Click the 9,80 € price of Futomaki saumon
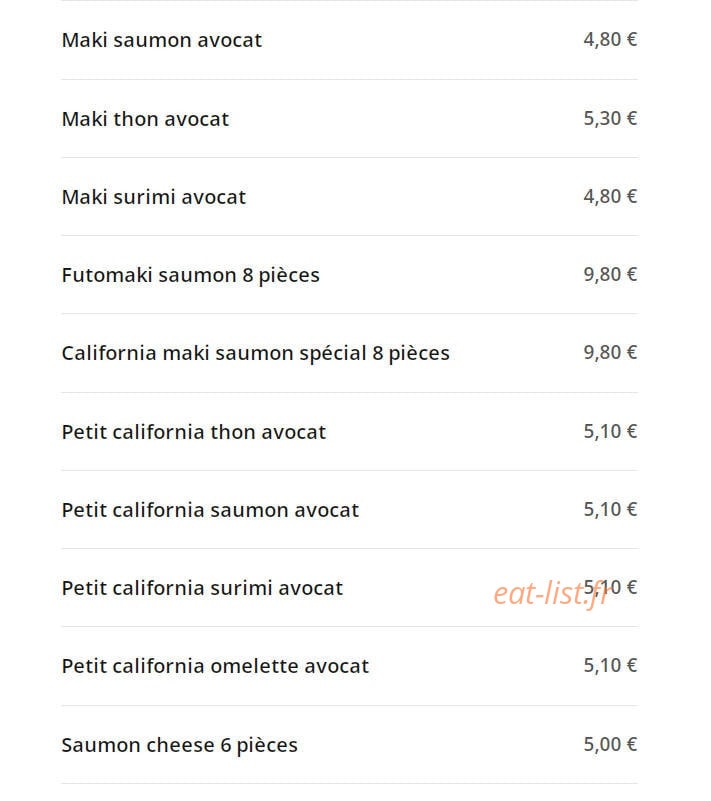This screenshot has width=711, height=801. 610,274
